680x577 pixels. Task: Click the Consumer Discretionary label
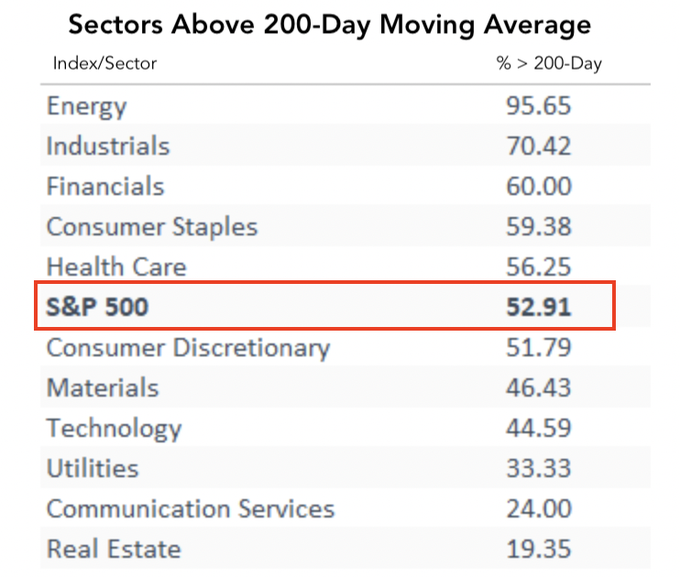(x=188, y=348)
